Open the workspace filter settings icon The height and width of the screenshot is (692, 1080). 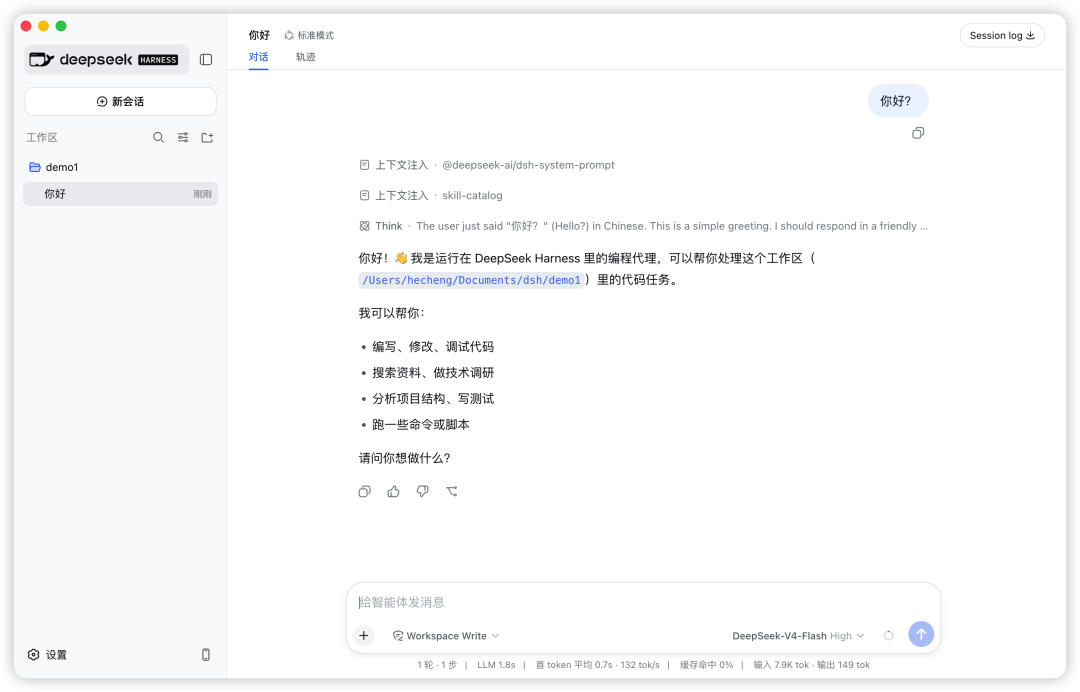click(x=183, y=138)
